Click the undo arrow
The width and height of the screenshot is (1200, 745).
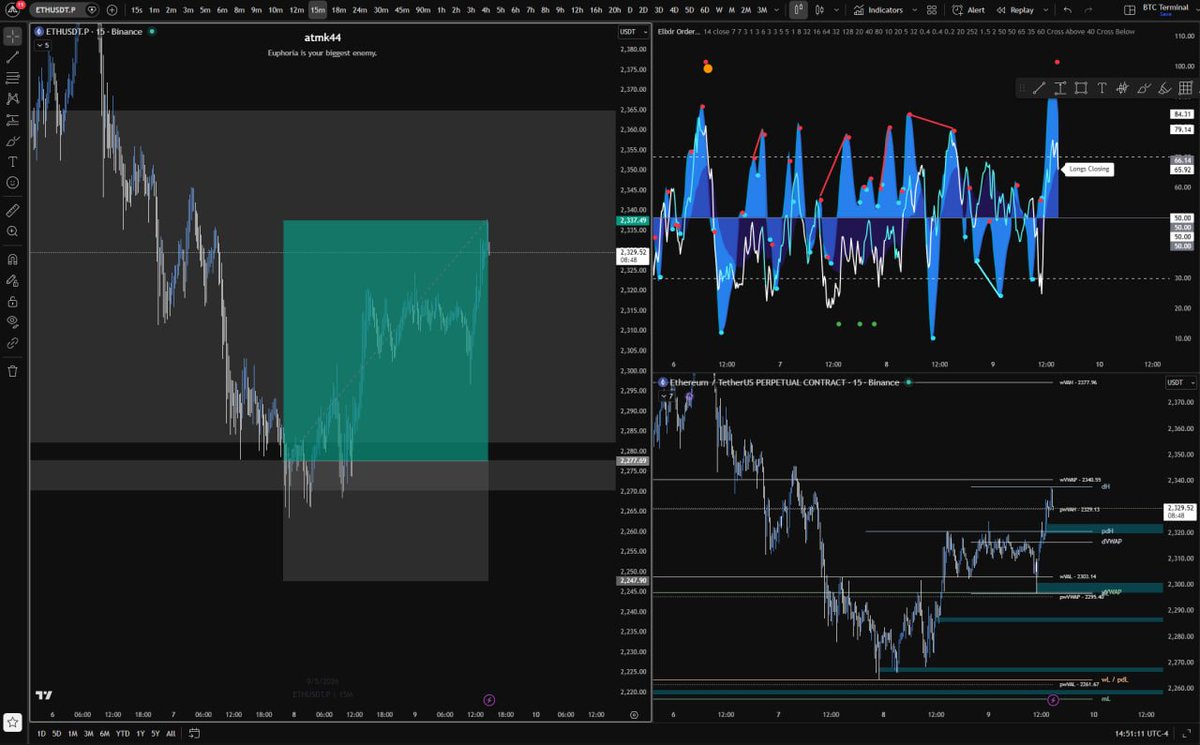1067,10
